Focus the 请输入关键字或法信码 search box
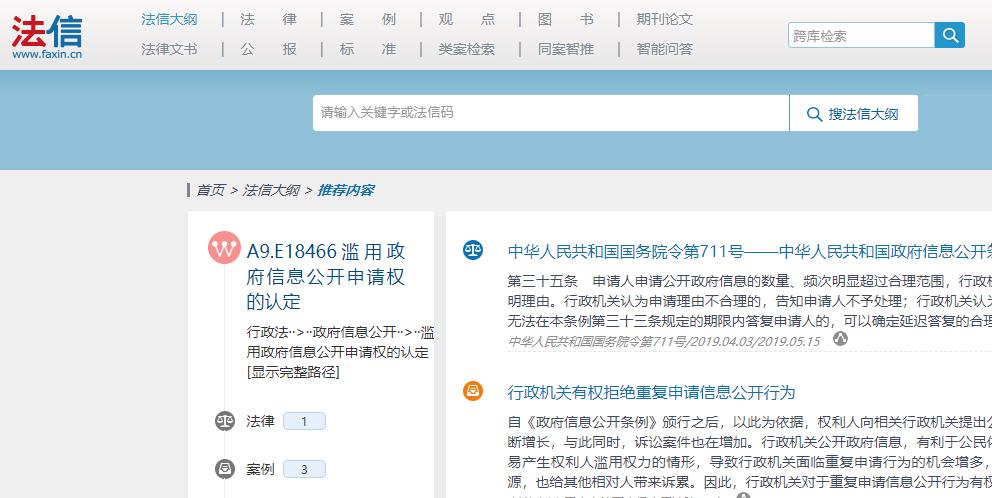 (551, 113)
